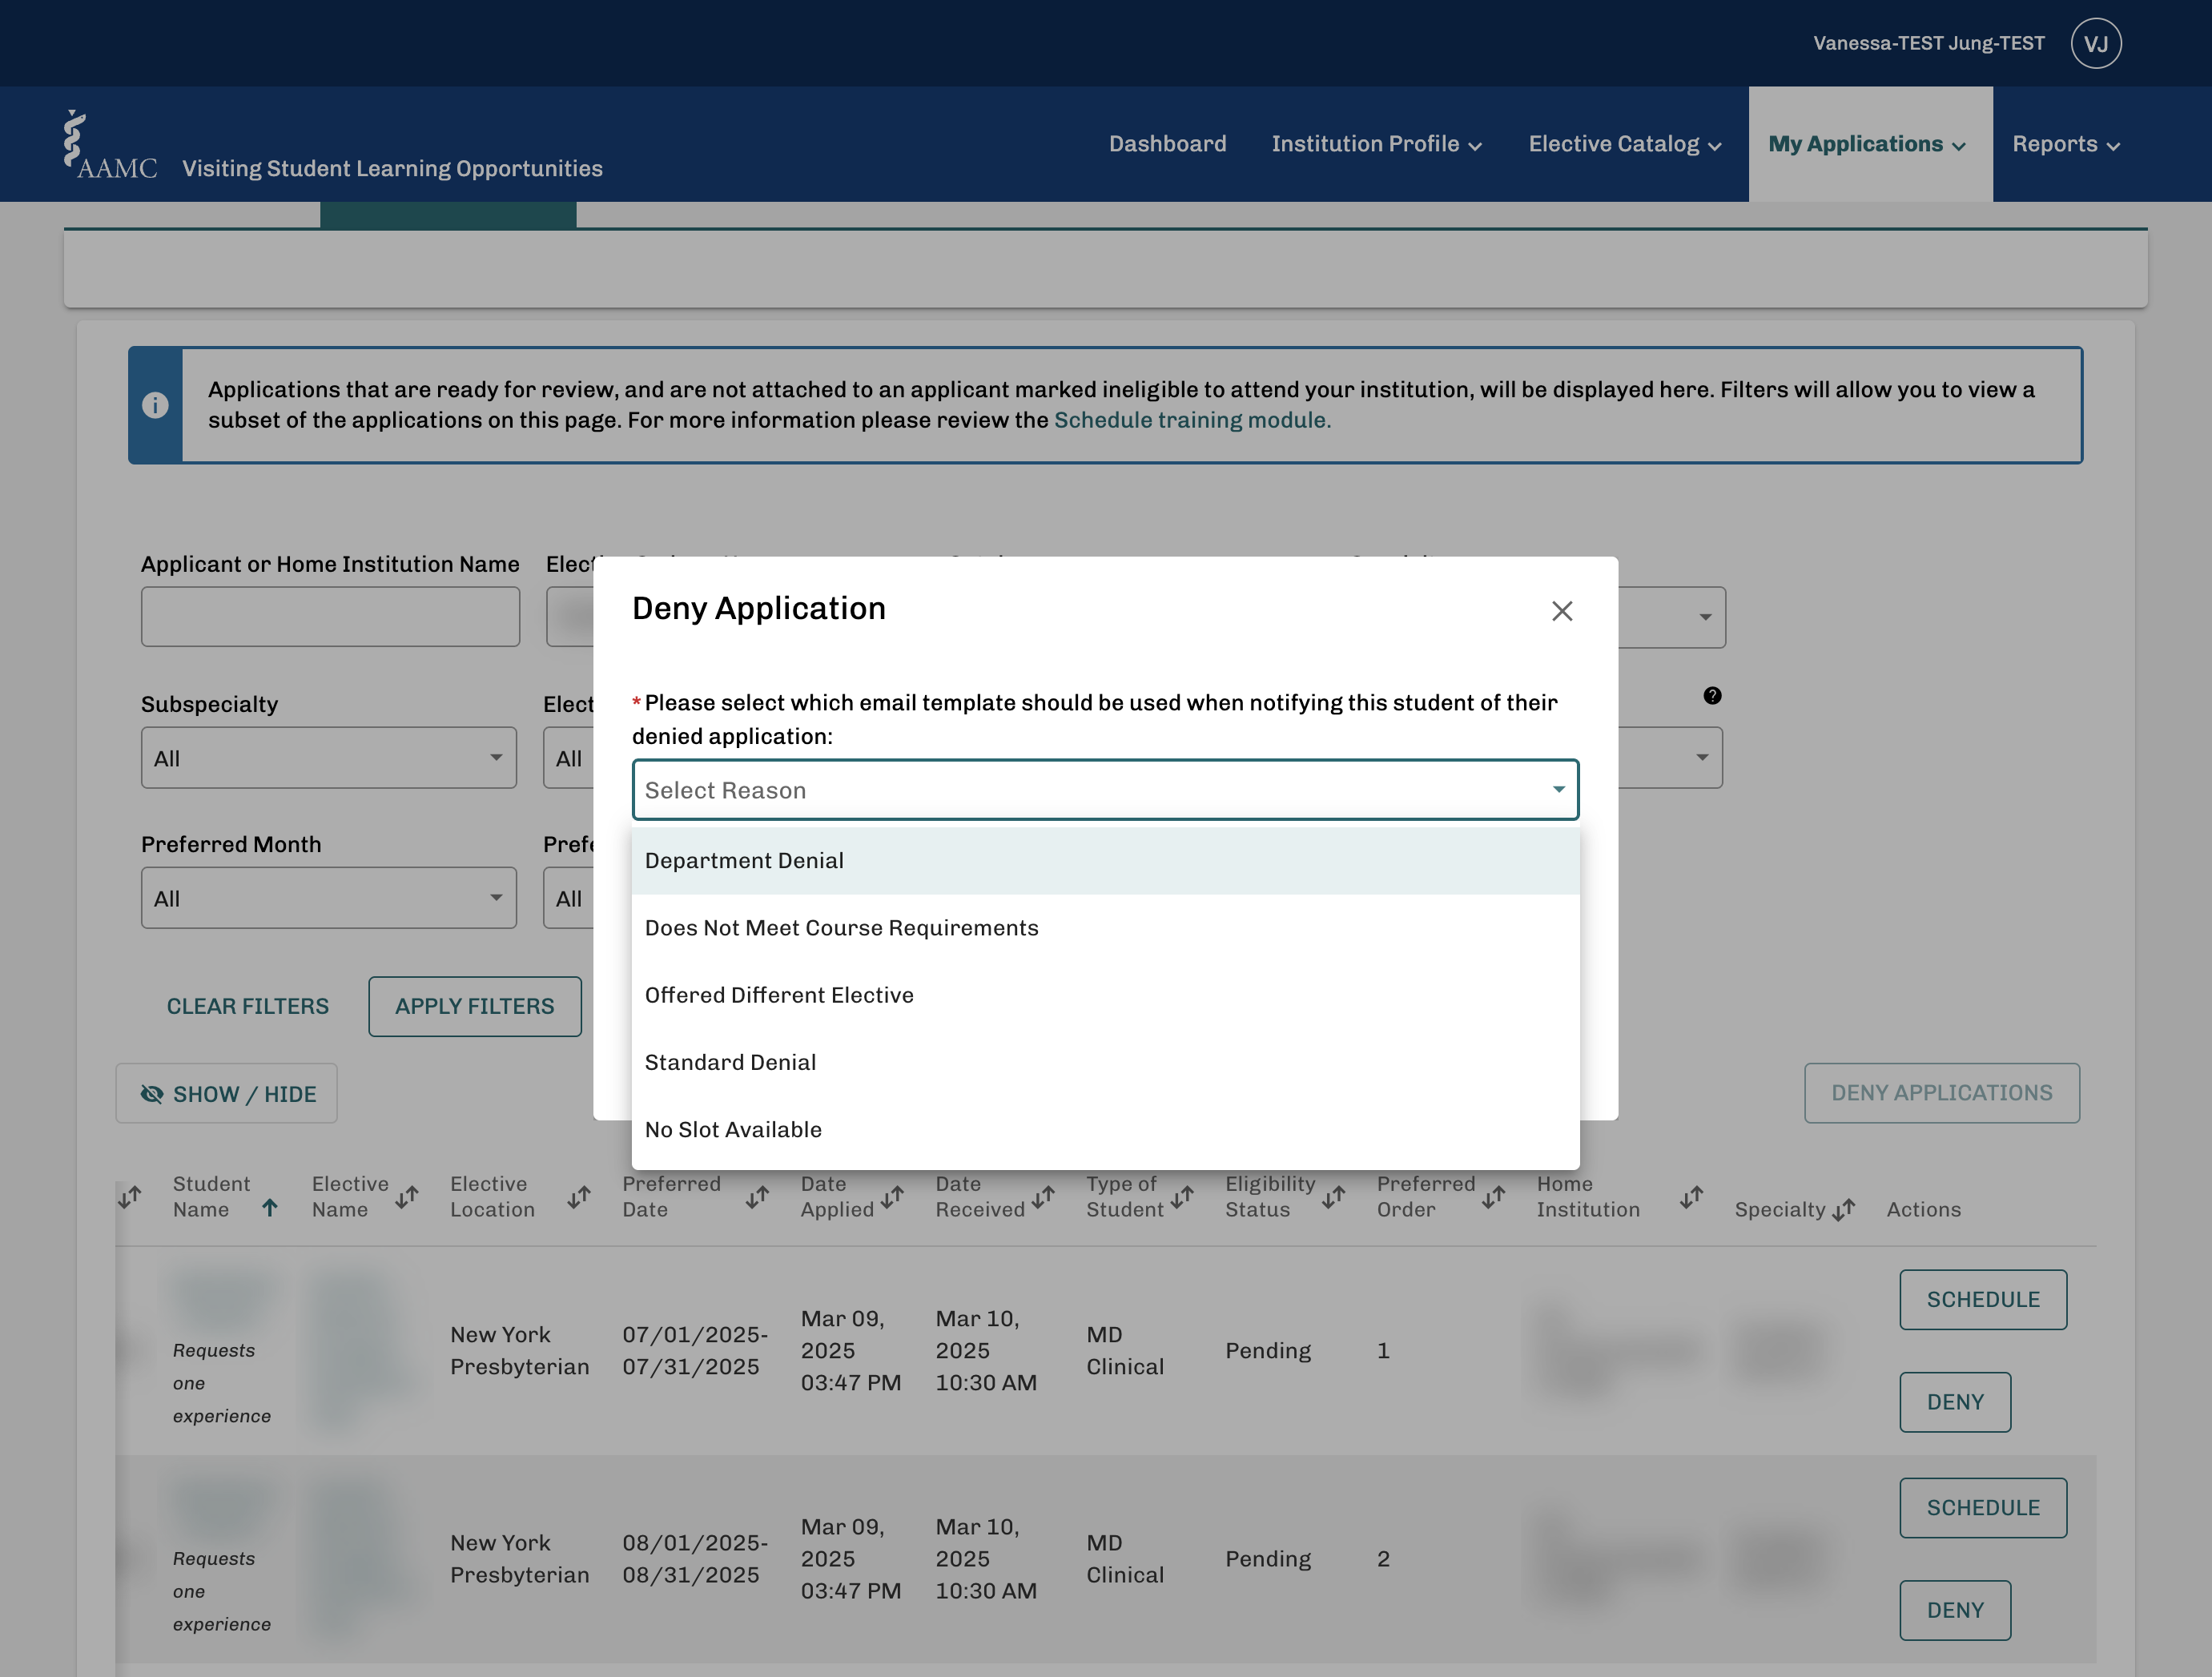Sort by Date Received column

(1043, 1196)
